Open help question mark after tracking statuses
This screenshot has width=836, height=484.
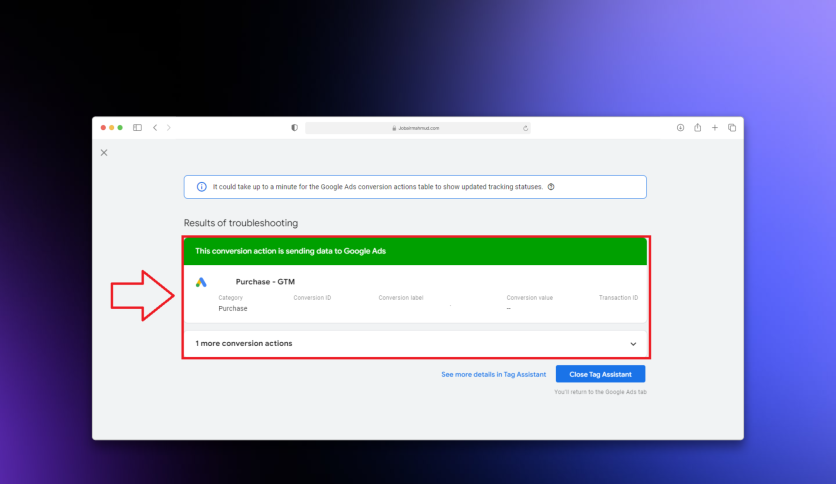click(551, 187)
